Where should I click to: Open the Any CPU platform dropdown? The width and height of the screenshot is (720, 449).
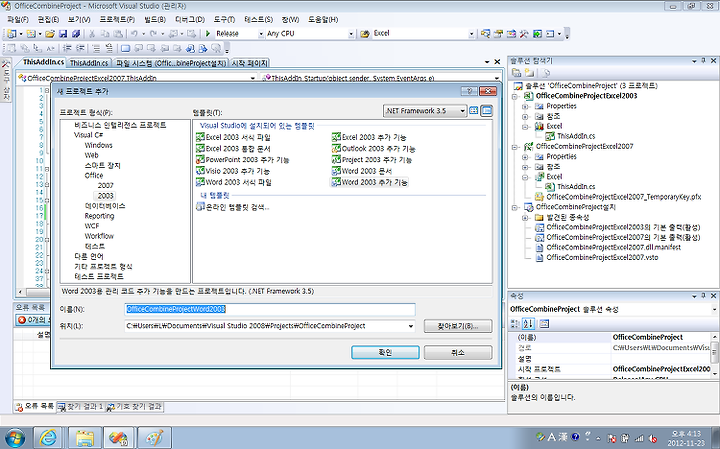351,34
